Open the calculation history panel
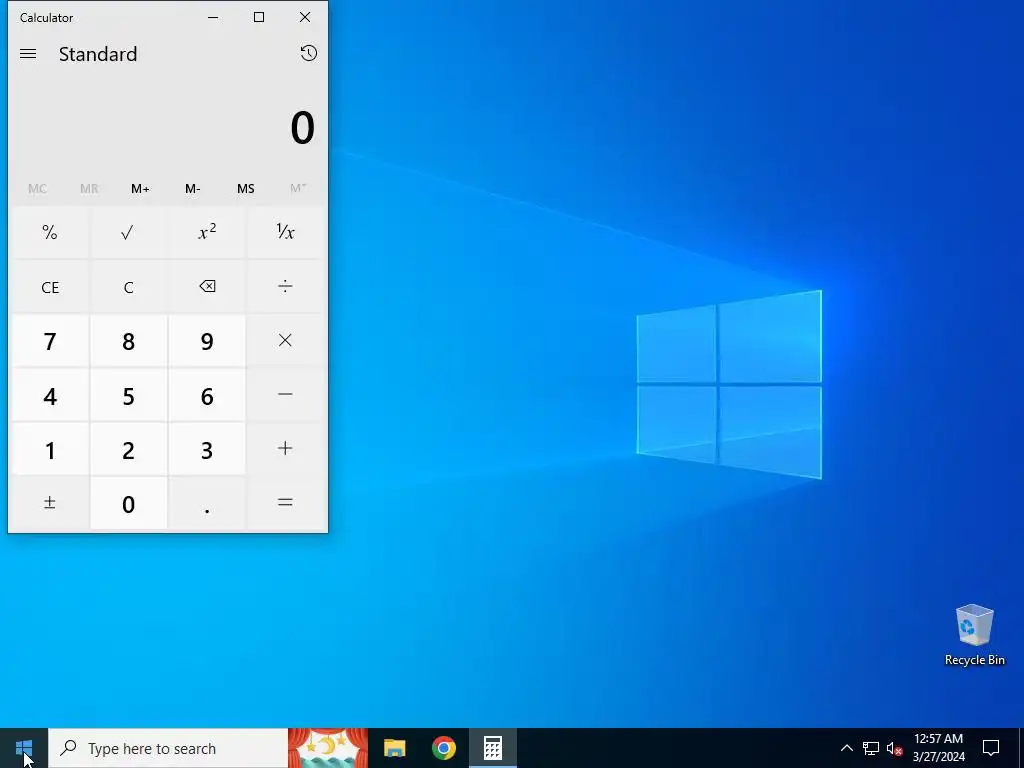 coord(308,54)
